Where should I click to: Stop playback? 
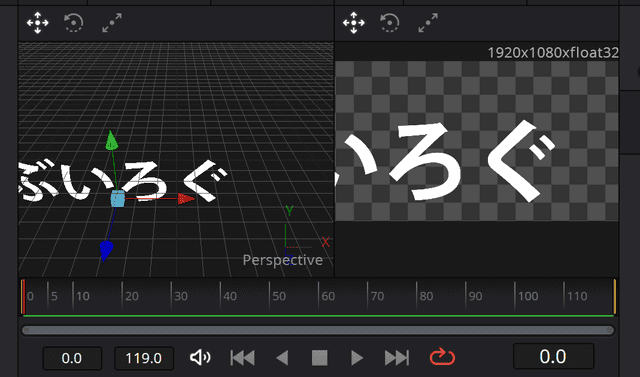(x=320, y=358)
